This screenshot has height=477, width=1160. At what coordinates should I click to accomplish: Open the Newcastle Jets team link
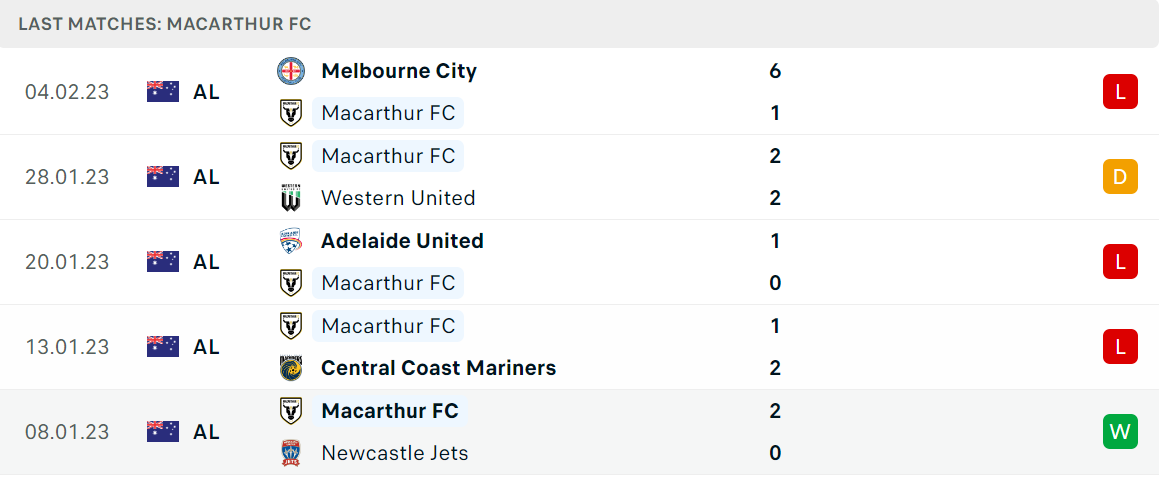[x=395, y=453]
